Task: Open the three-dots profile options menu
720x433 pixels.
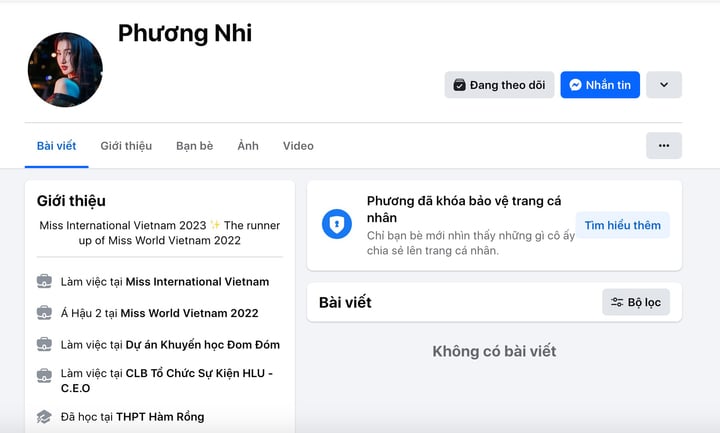Action: coord(664,146)
